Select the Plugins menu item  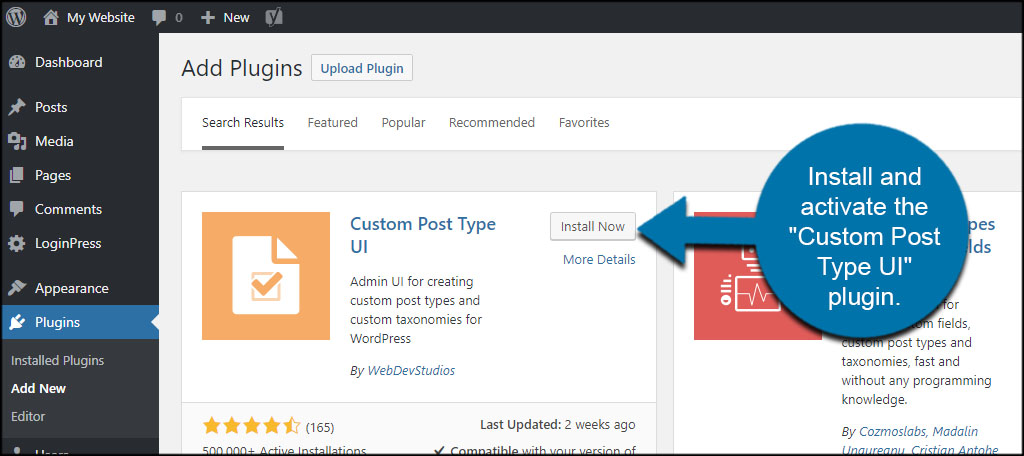point(79,322)
